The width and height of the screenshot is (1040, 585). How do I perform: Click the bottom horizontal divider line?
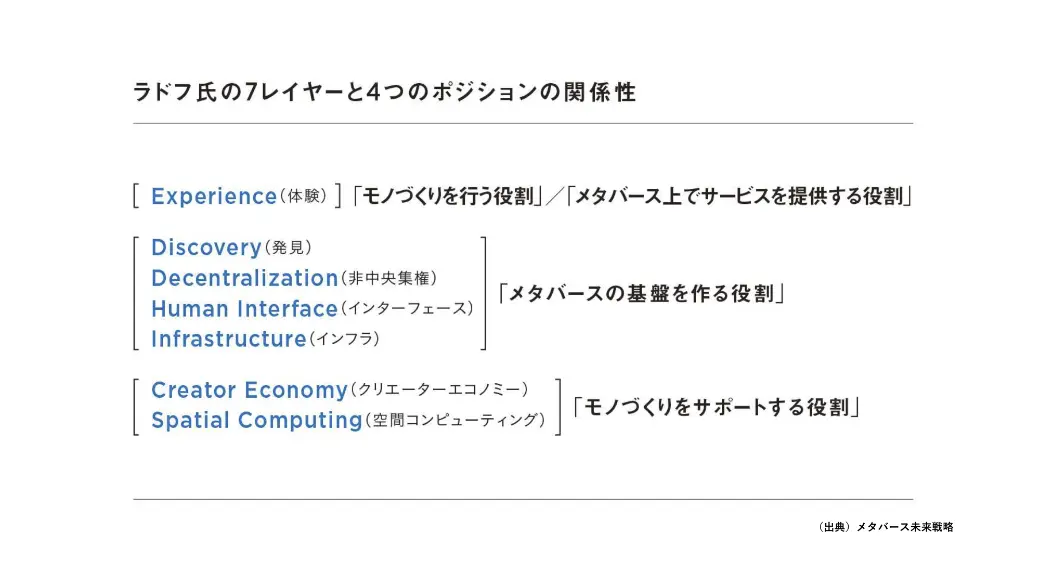click(523, 499)
